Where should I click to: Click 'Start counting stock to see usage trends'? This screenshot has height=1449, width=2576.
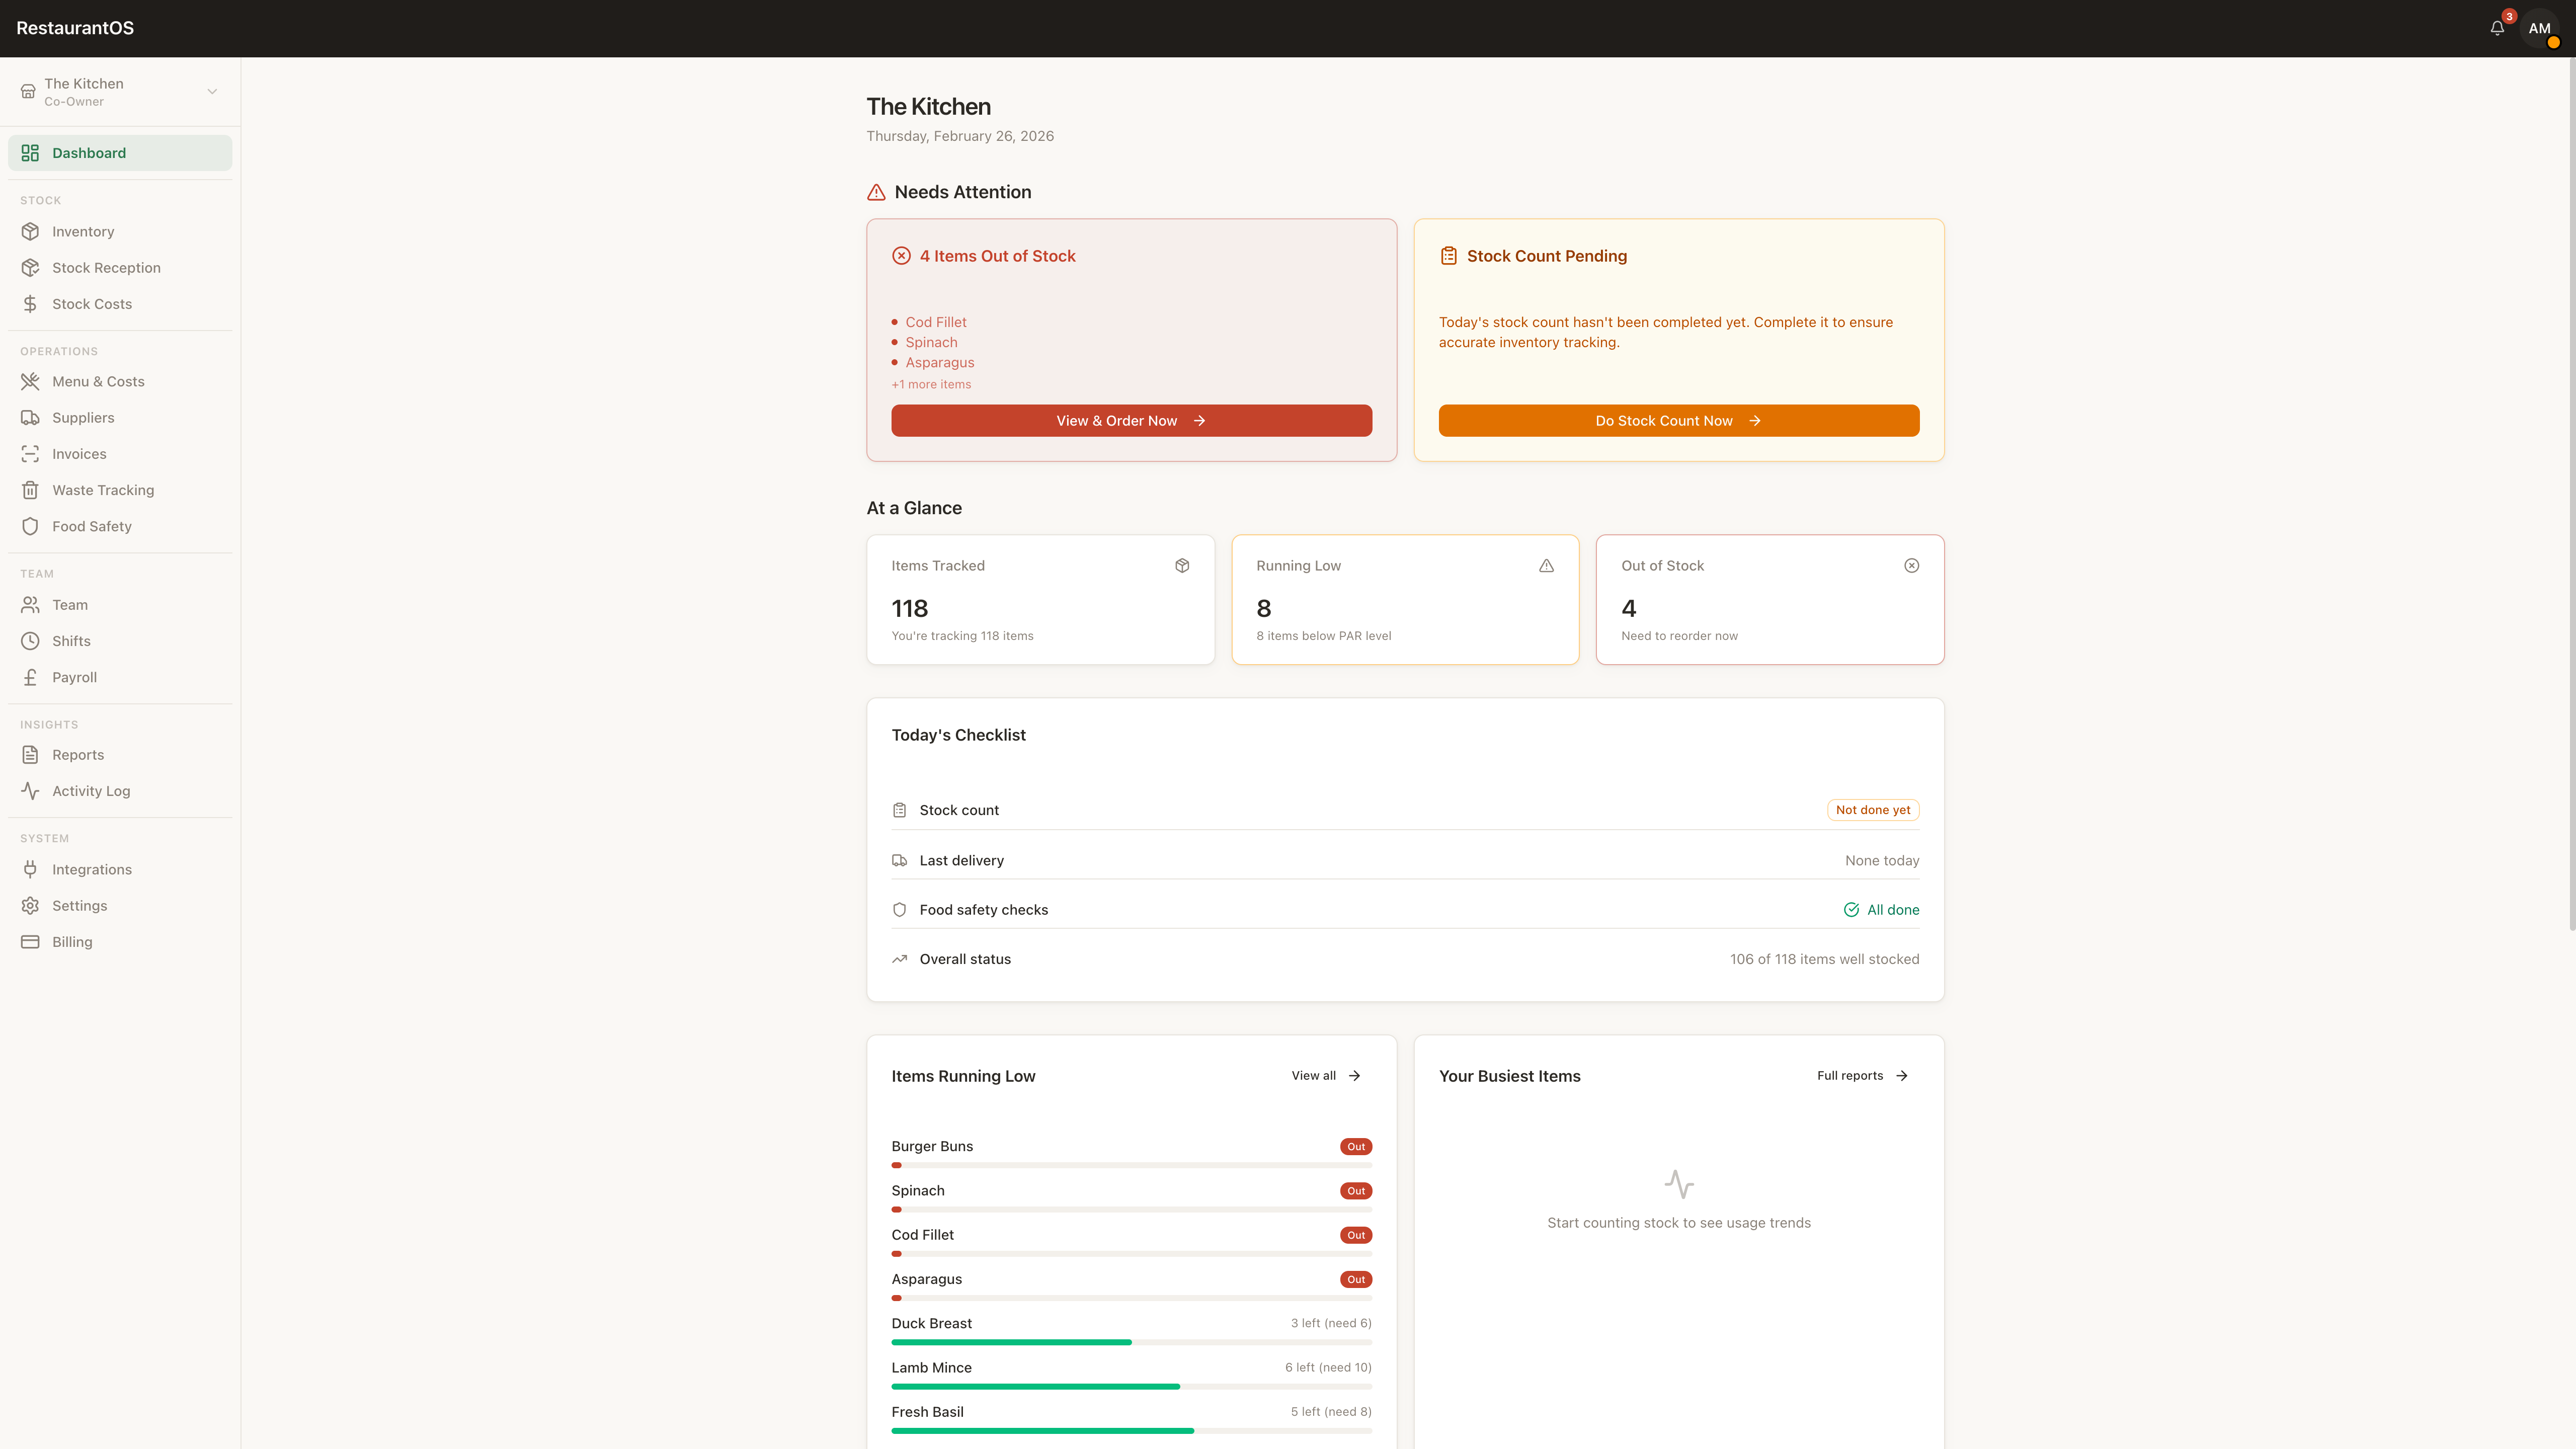(1678, 1223)
